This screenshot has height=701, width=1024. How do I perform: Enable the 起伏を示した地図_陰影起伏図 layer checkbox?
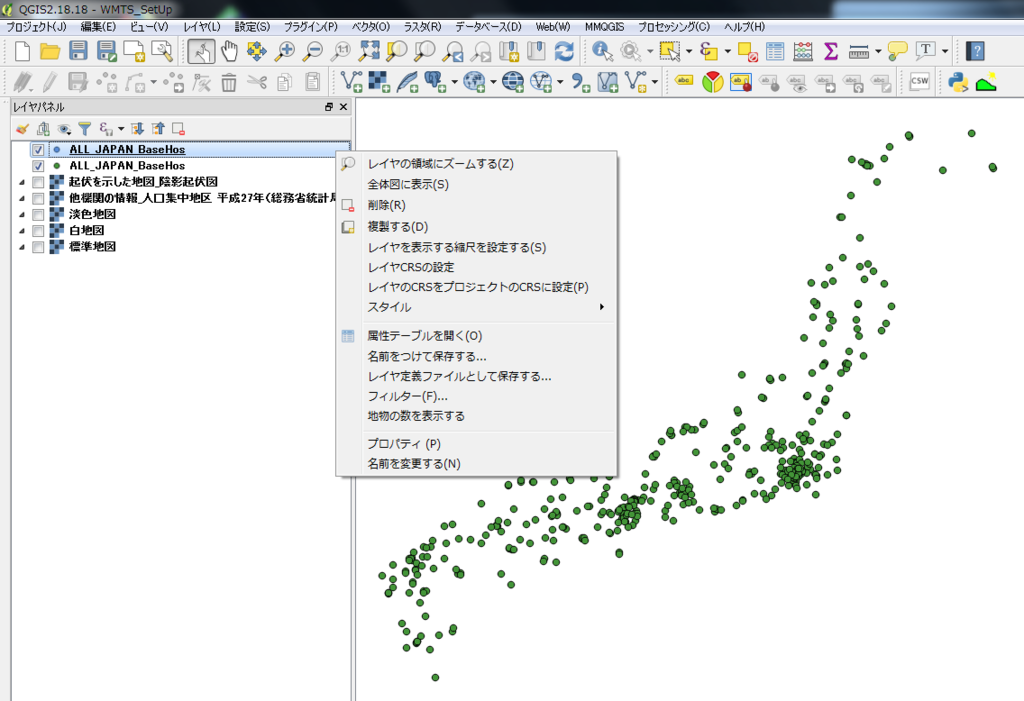pos(38,182)
